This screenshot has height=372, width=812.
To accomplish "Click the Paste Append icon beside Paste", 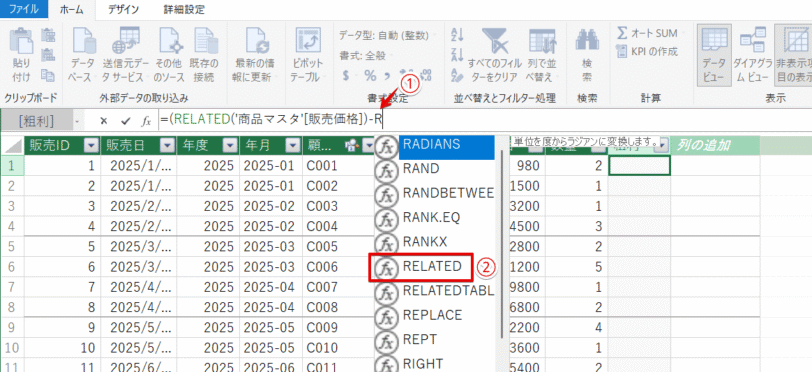I will tap(48, 36).
